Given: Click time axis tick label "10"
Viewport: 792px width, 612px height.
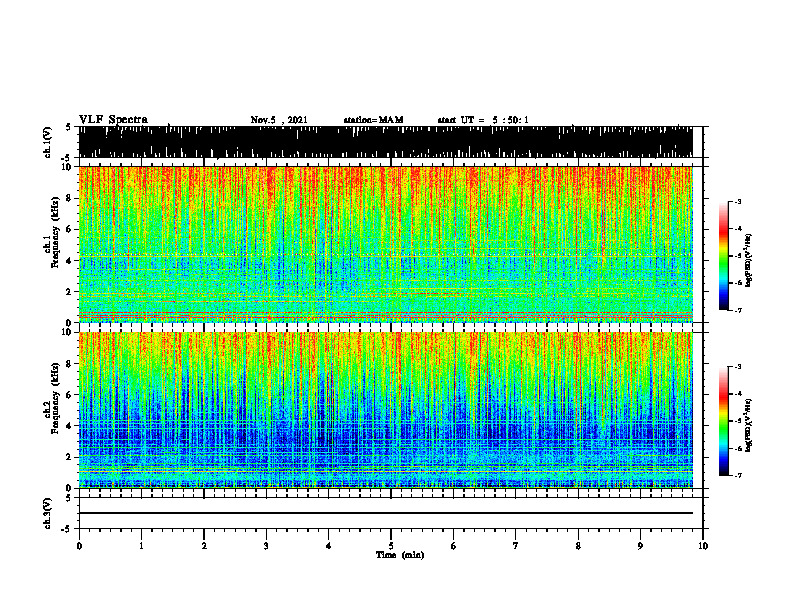Looking at the screenshot, I should click(x=703, y=546).
